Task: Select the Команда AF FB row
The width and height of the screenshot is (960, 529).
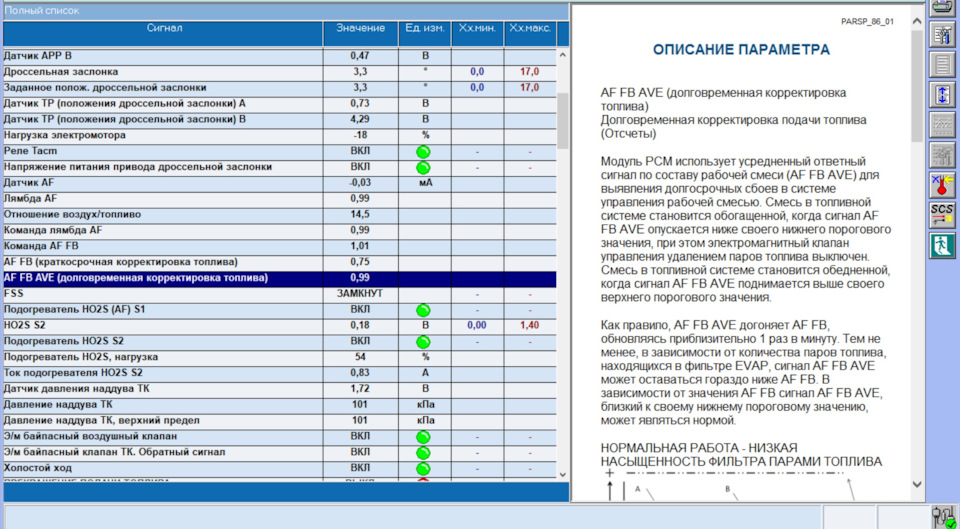Action: tap(280, 246)
